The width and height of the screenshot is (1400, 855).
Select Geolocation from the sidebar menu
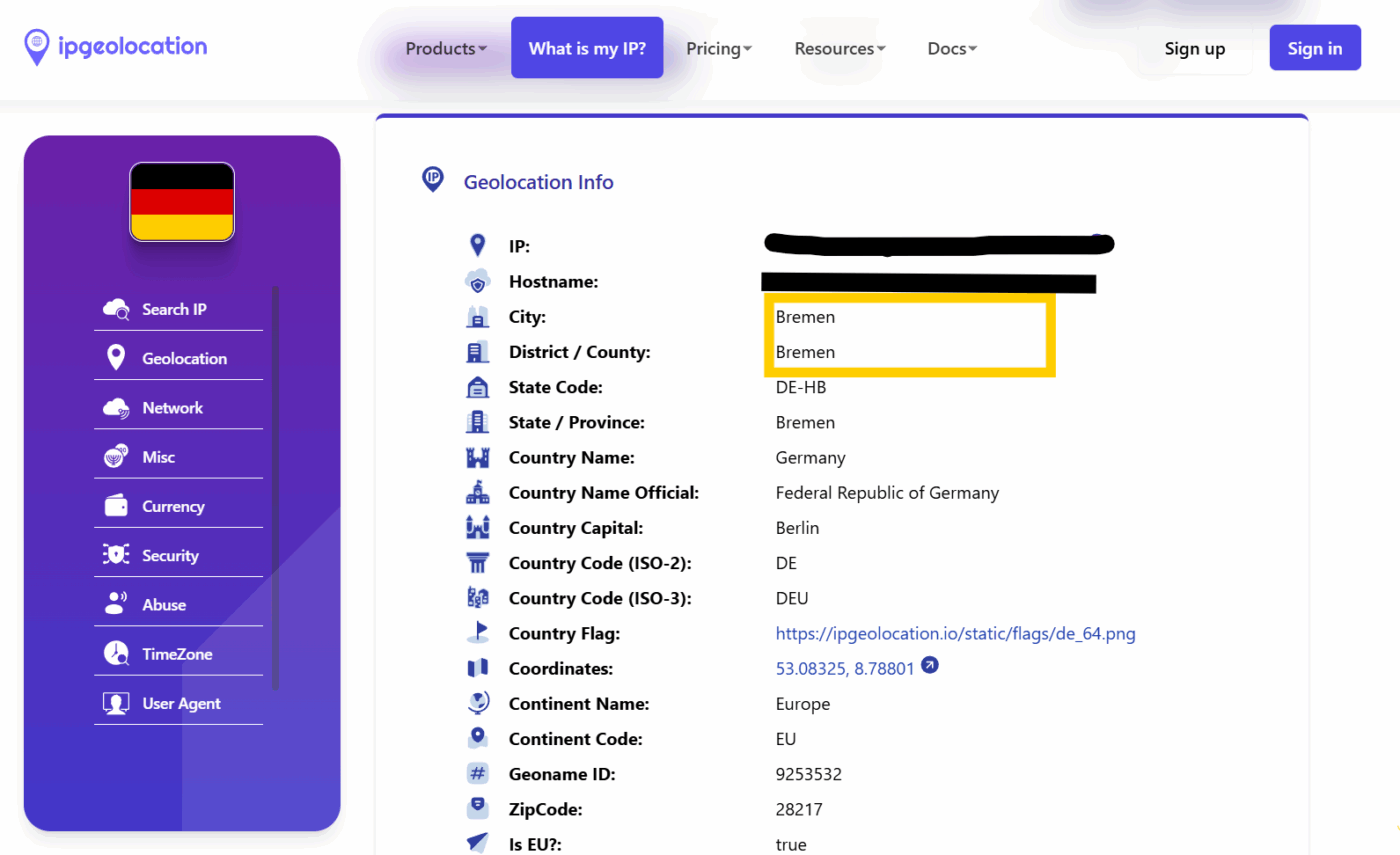pyautogui.click(x=186, y=358)
